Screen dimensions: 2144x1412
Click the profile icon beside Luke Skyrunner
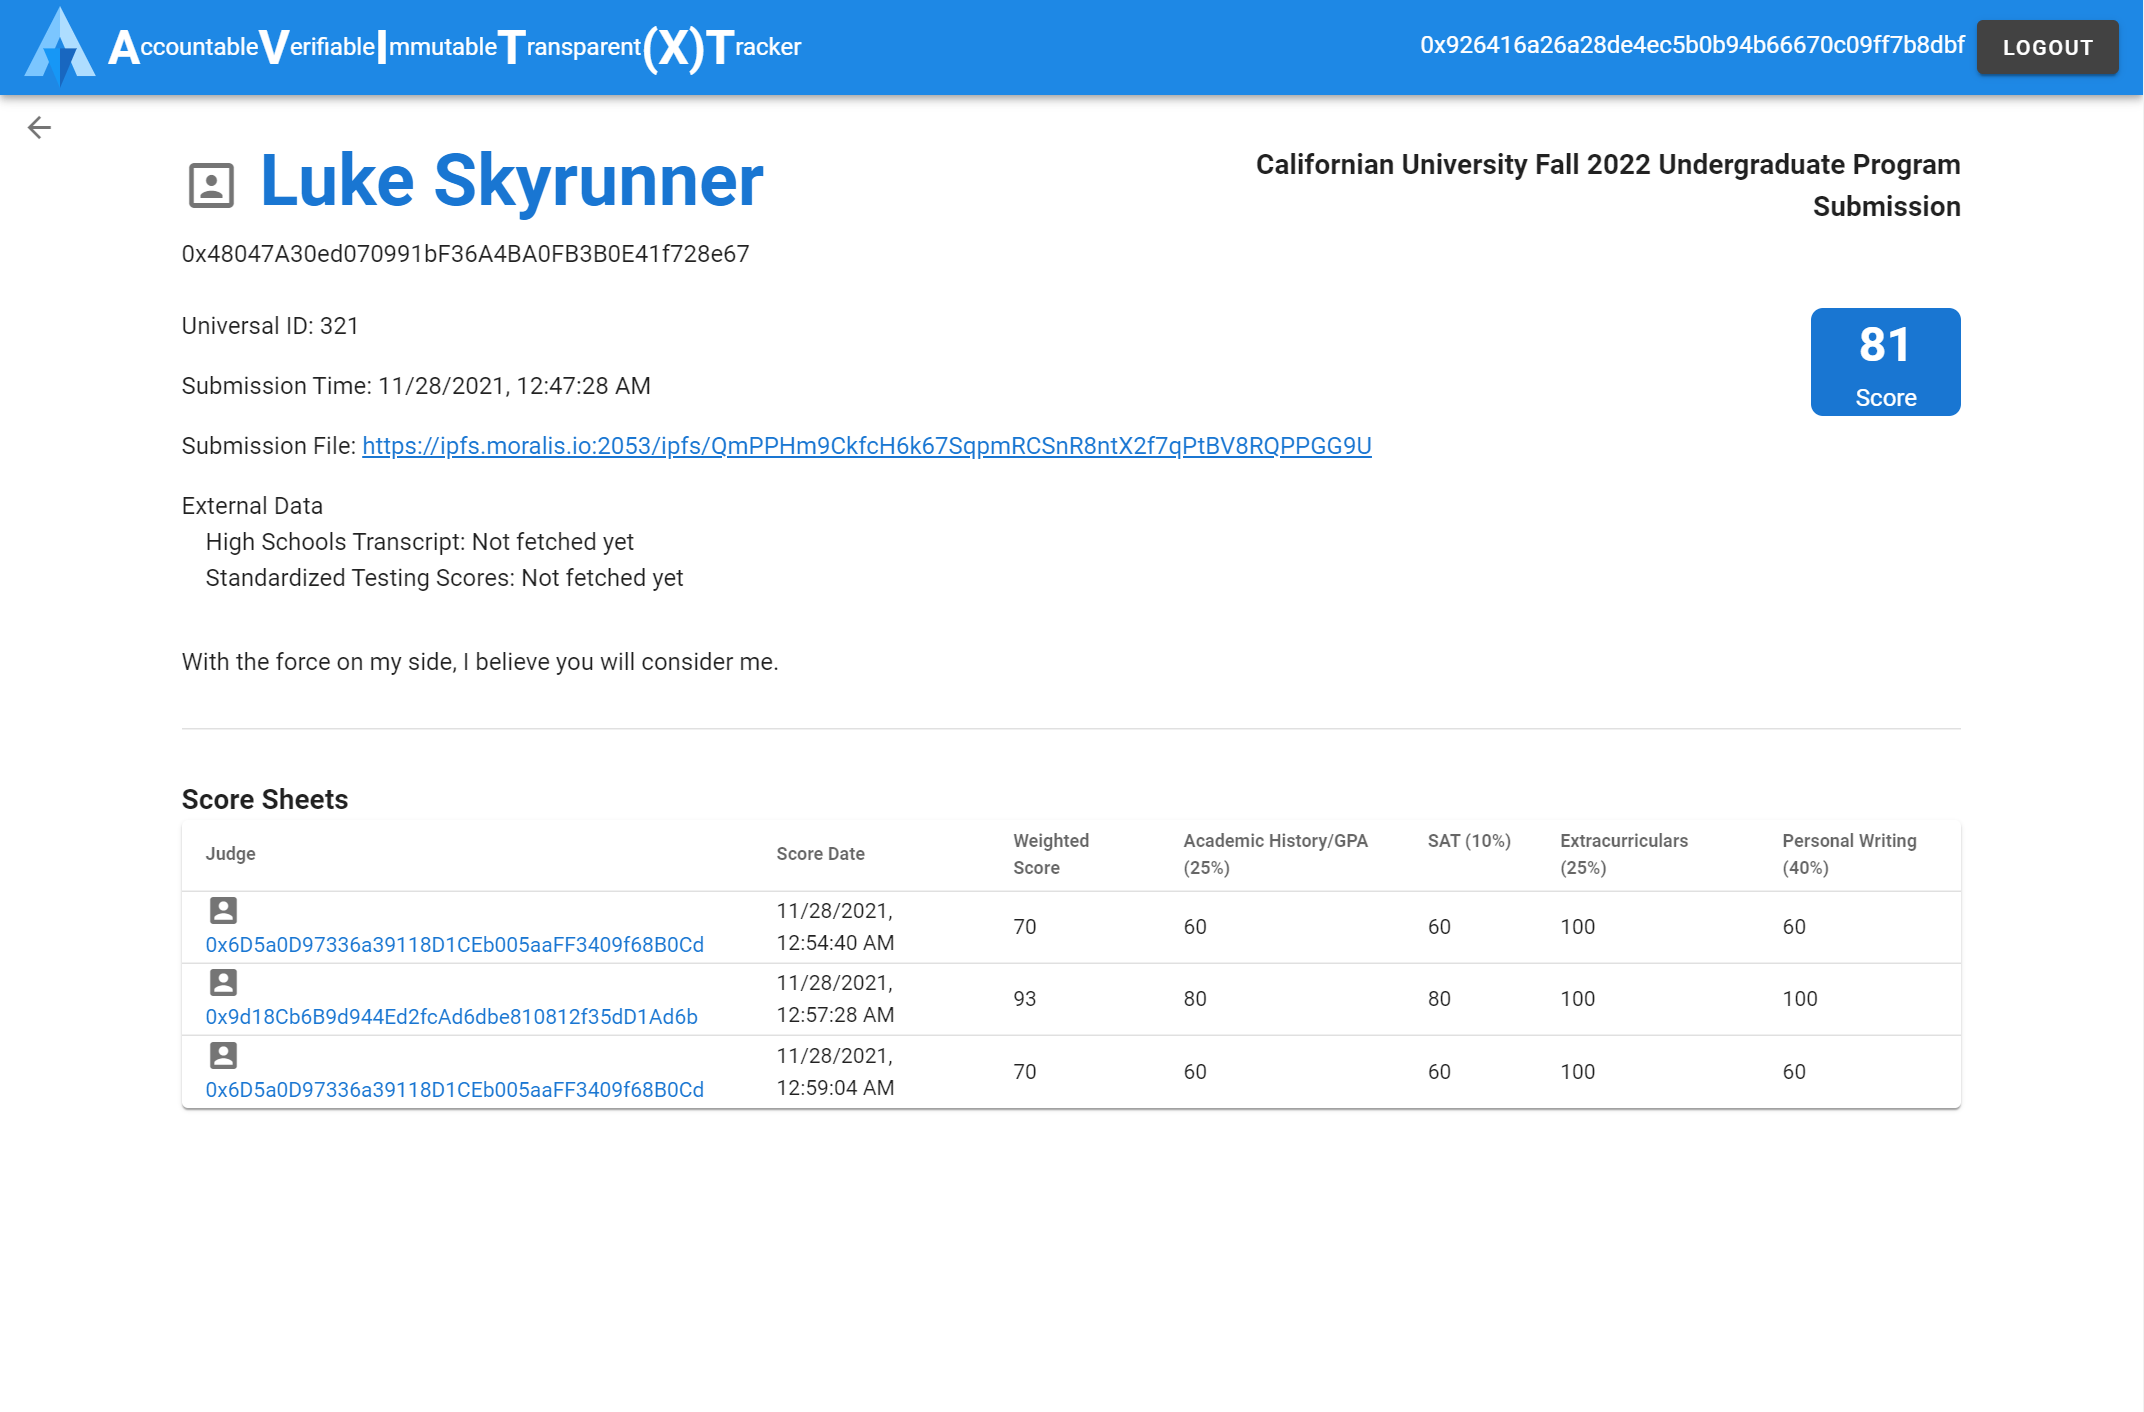pyautogui.click(x=211, y=186)
